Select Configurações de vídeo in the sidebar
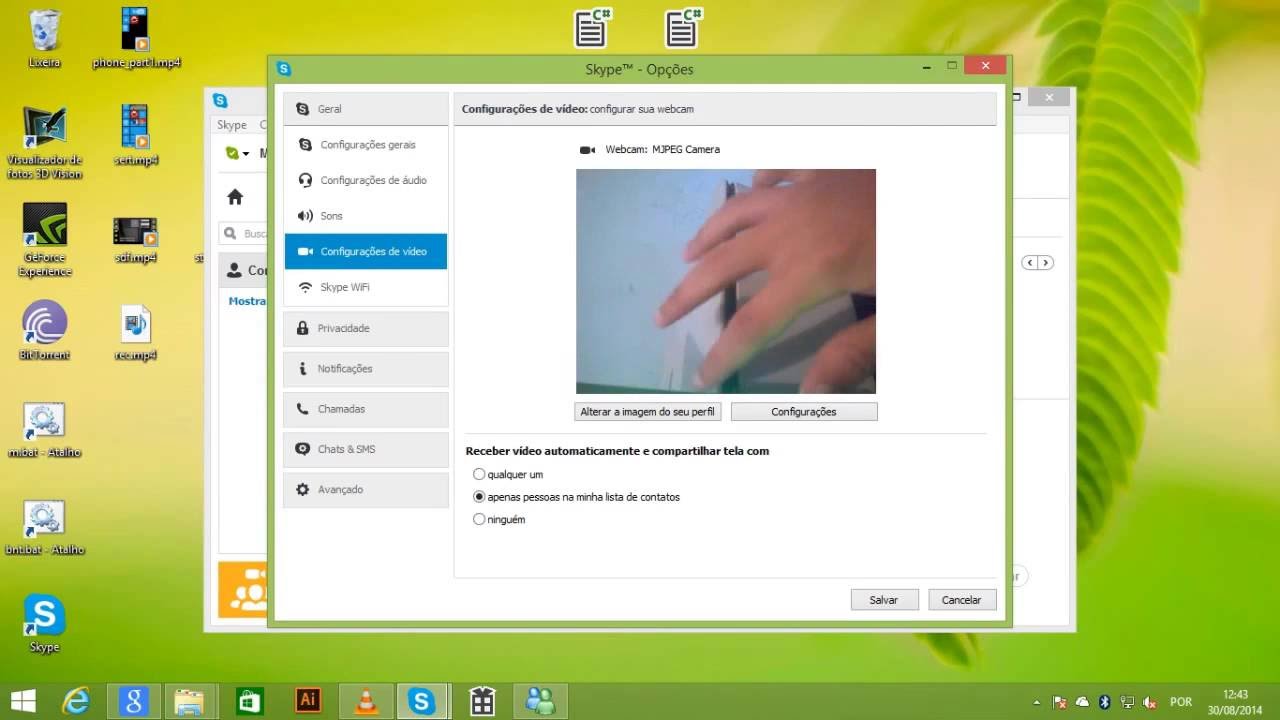This screenshot has width=1280, height=720. point(366,251)
